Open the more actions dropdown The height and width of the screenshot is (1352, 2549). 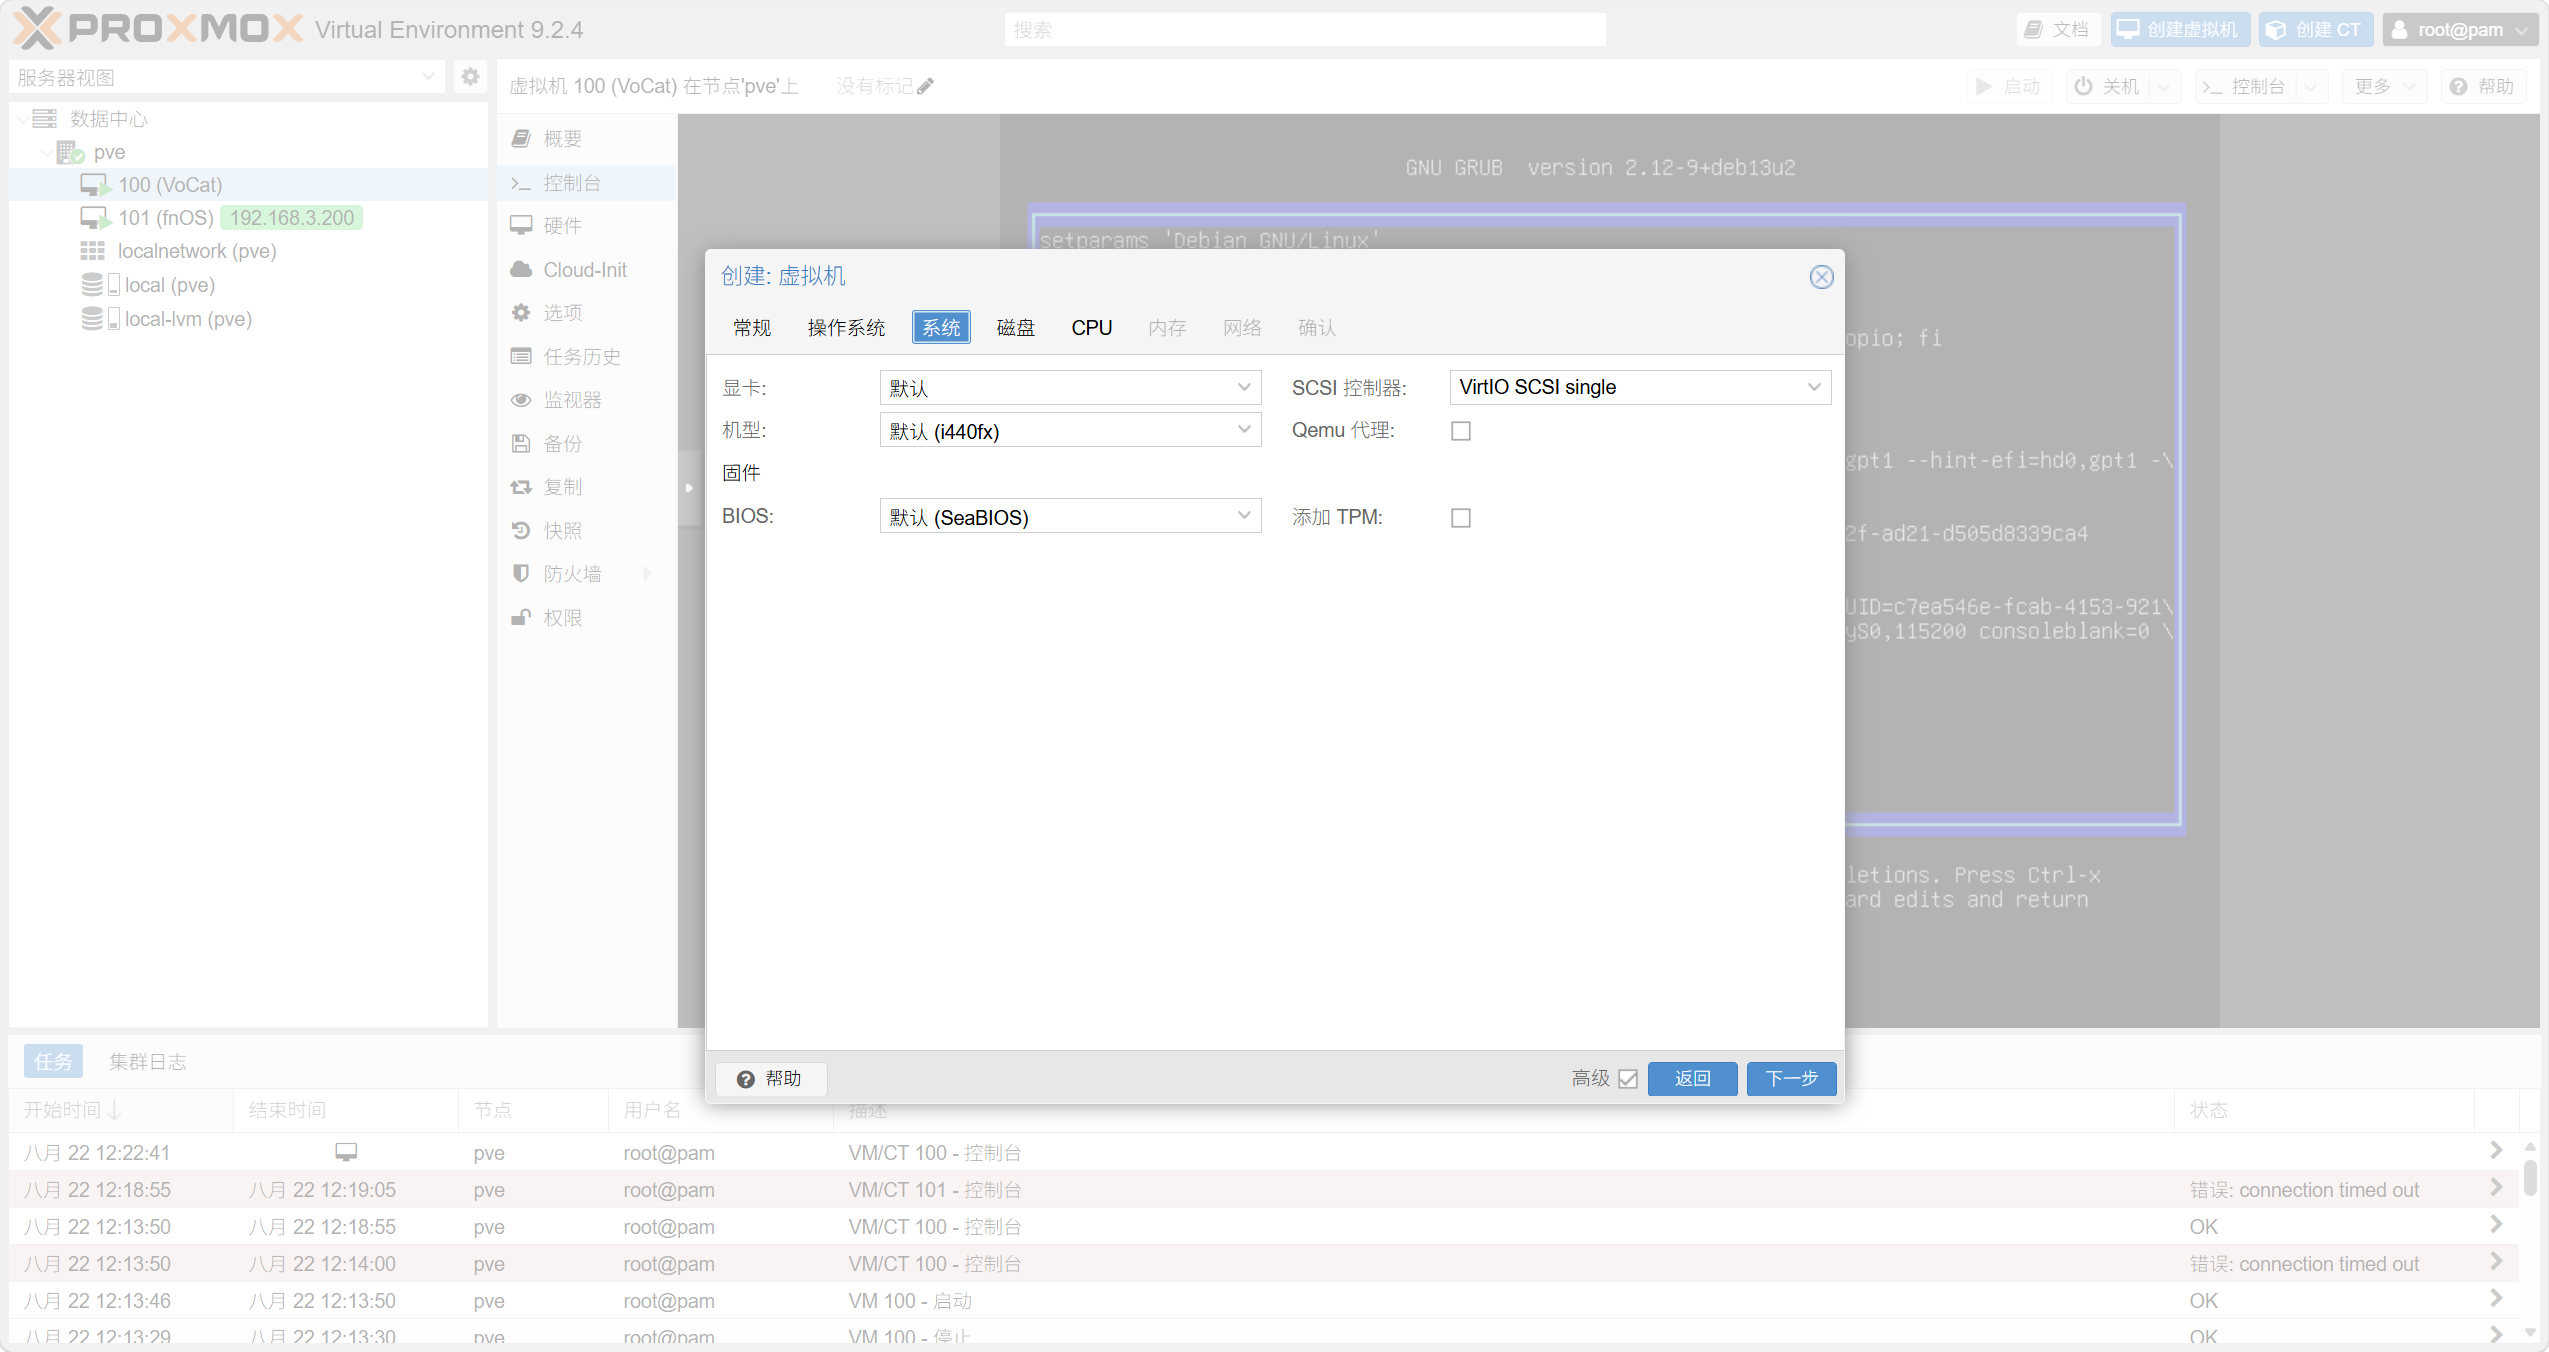point(2385,87)
